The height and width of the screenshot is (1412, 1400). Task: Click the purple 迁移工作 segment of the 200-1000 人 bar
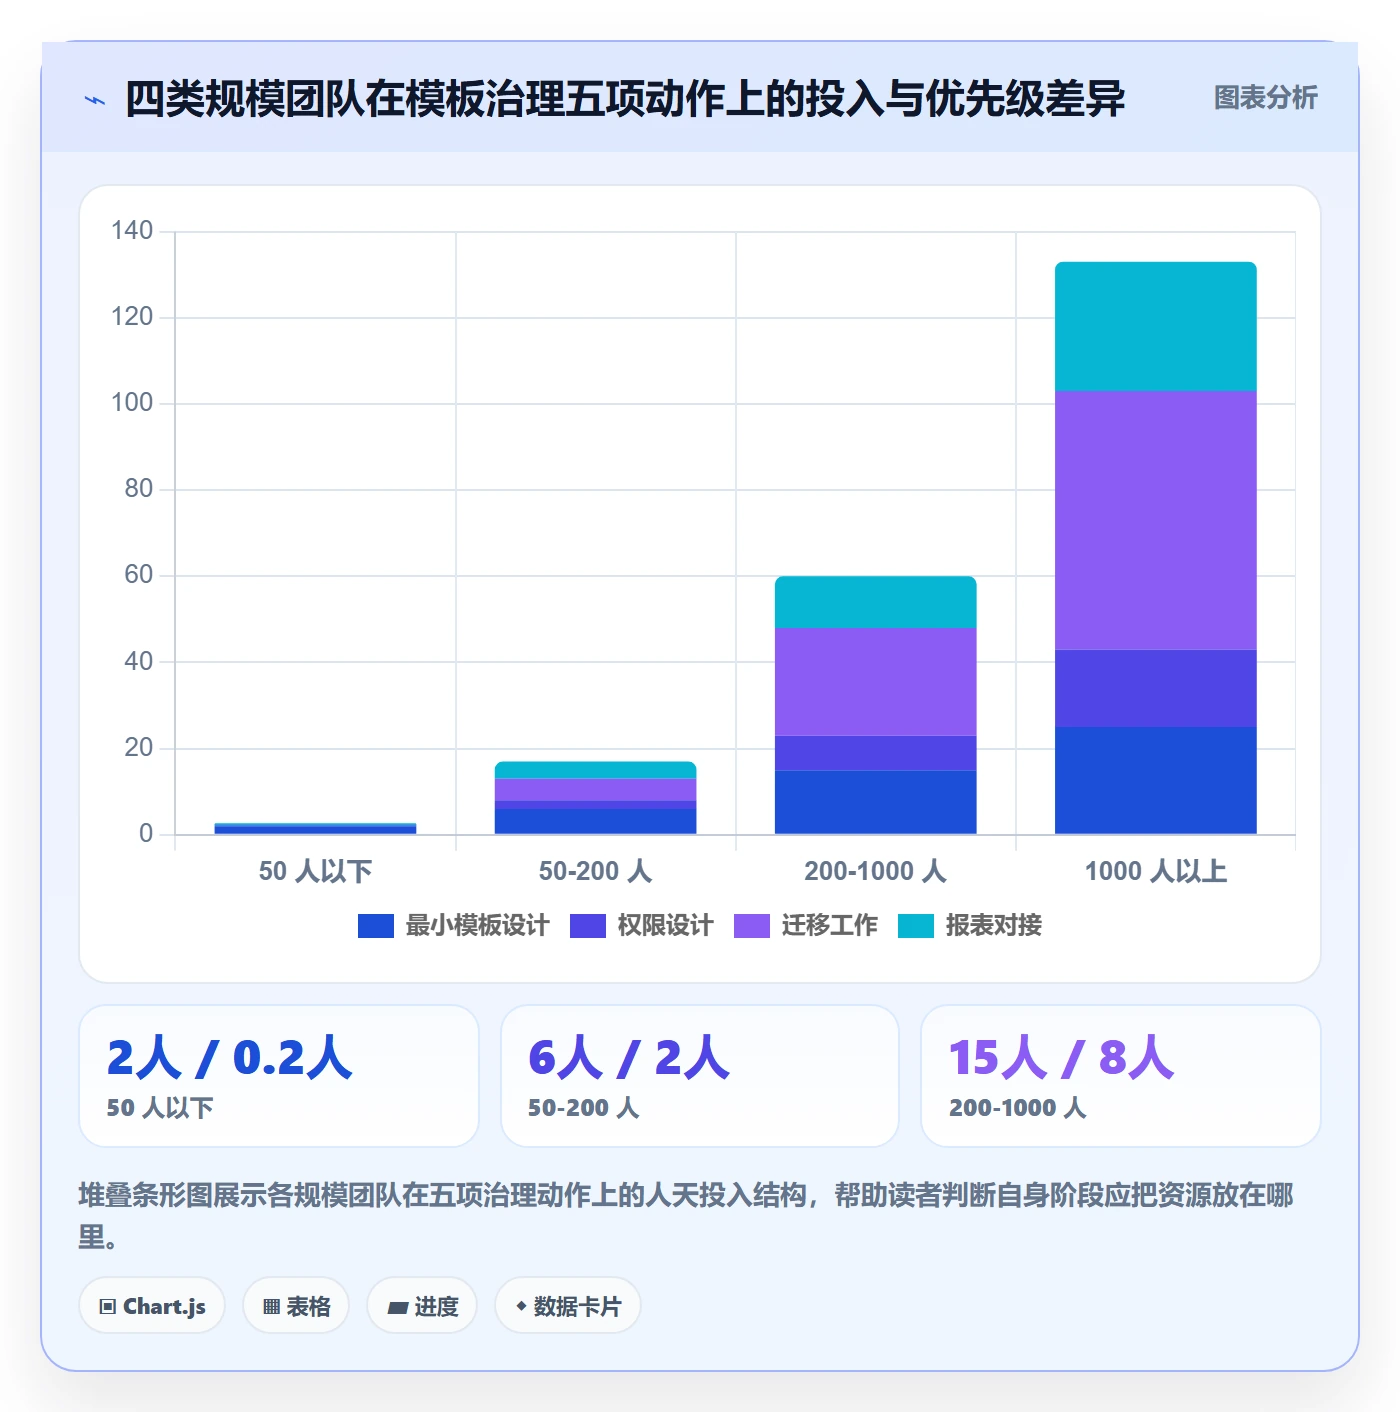[x=876, y=682]
